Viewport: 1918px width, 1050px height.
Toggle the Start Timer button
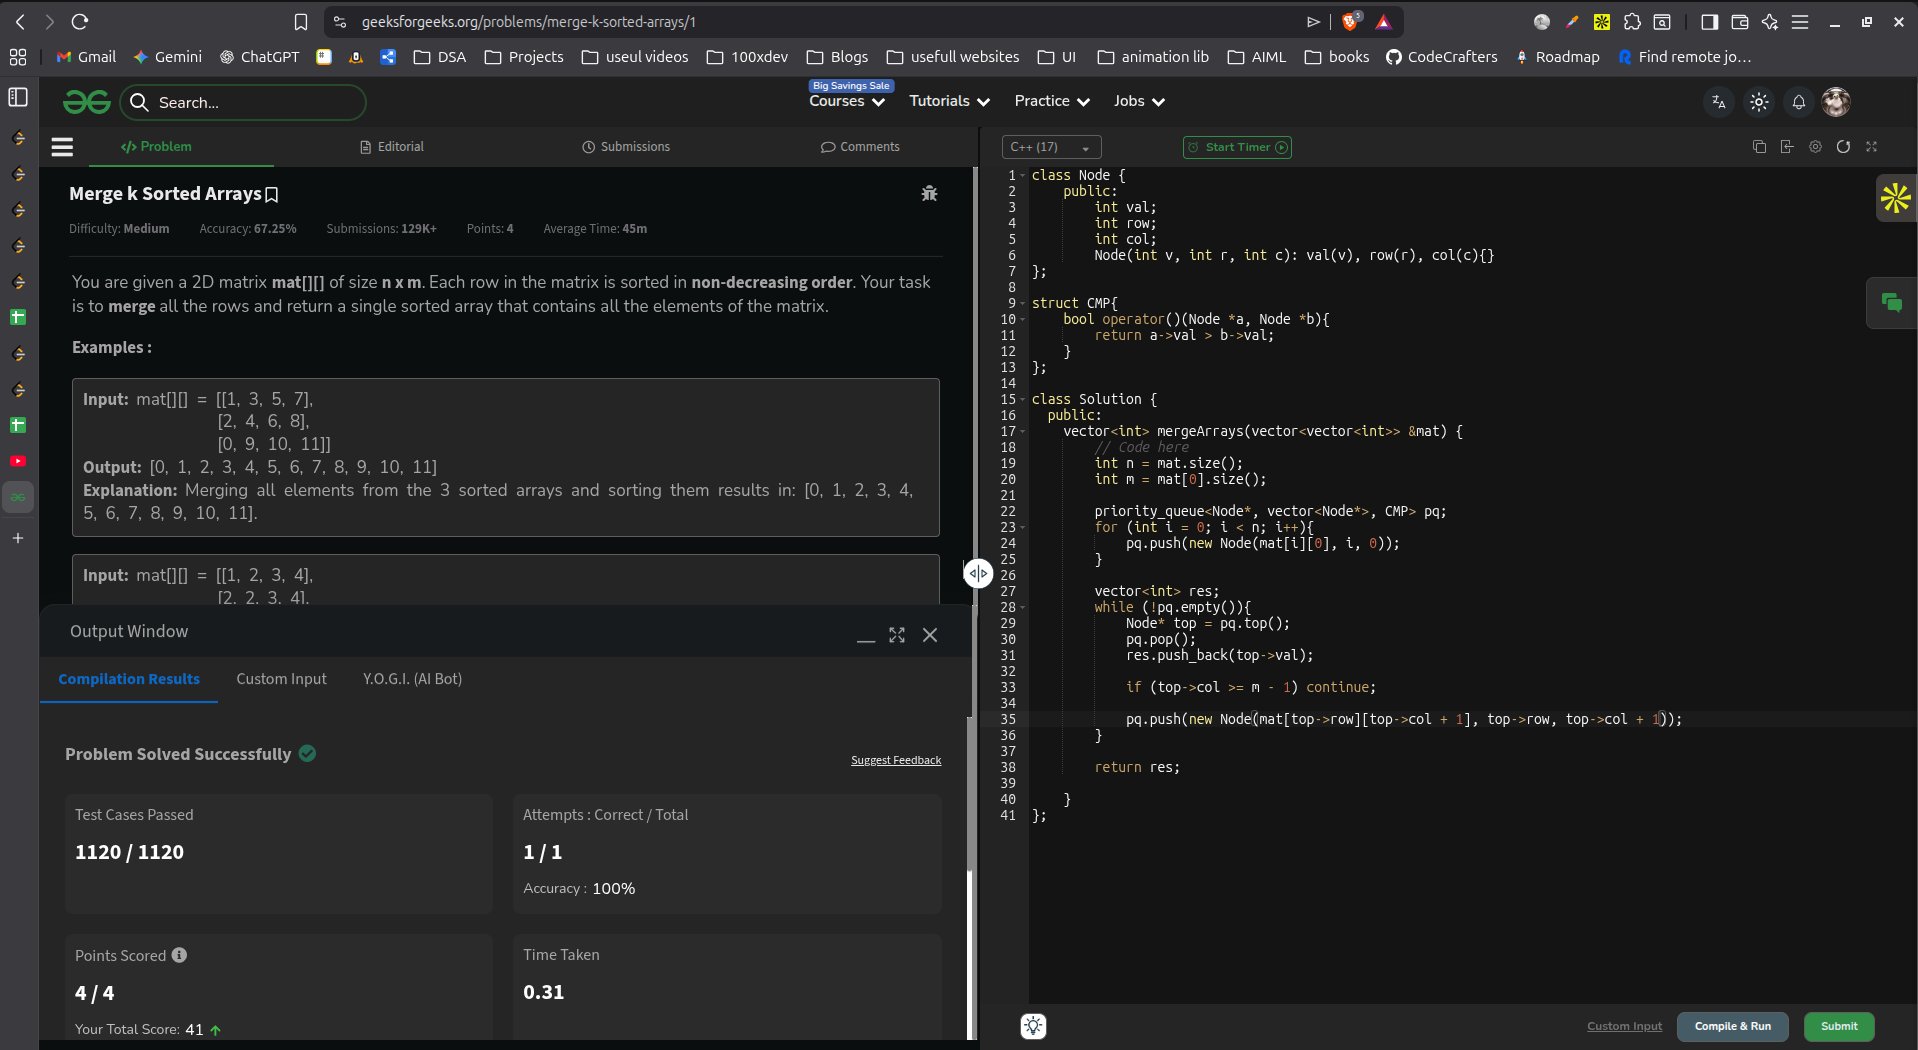click(x=1237, y=147)
